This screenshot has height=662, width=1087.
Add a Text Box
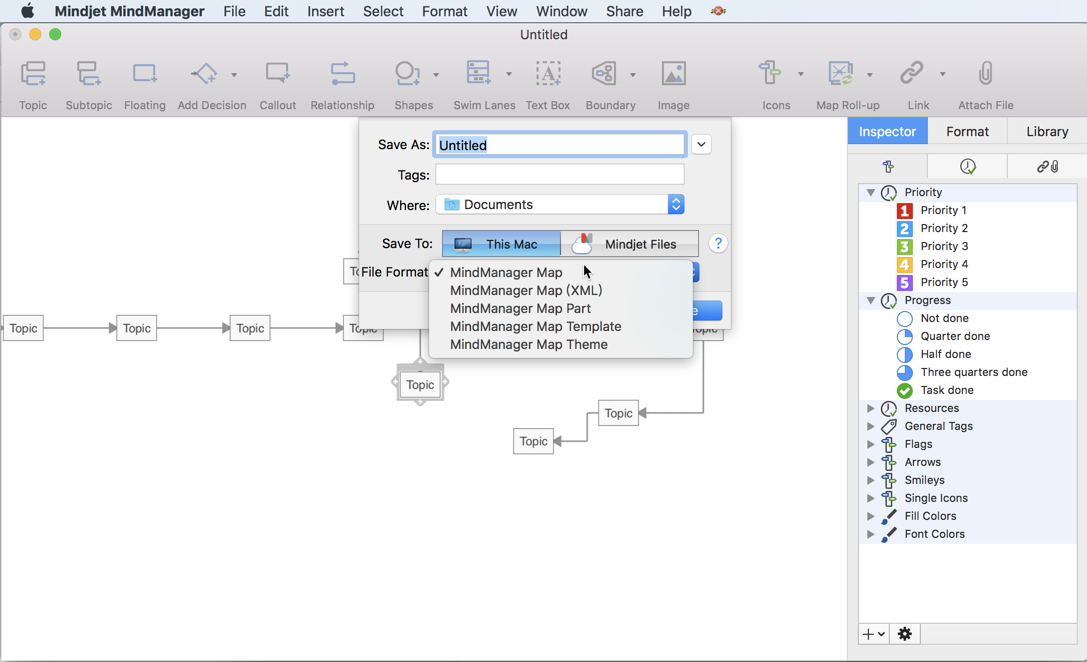[x=548, y=73]
